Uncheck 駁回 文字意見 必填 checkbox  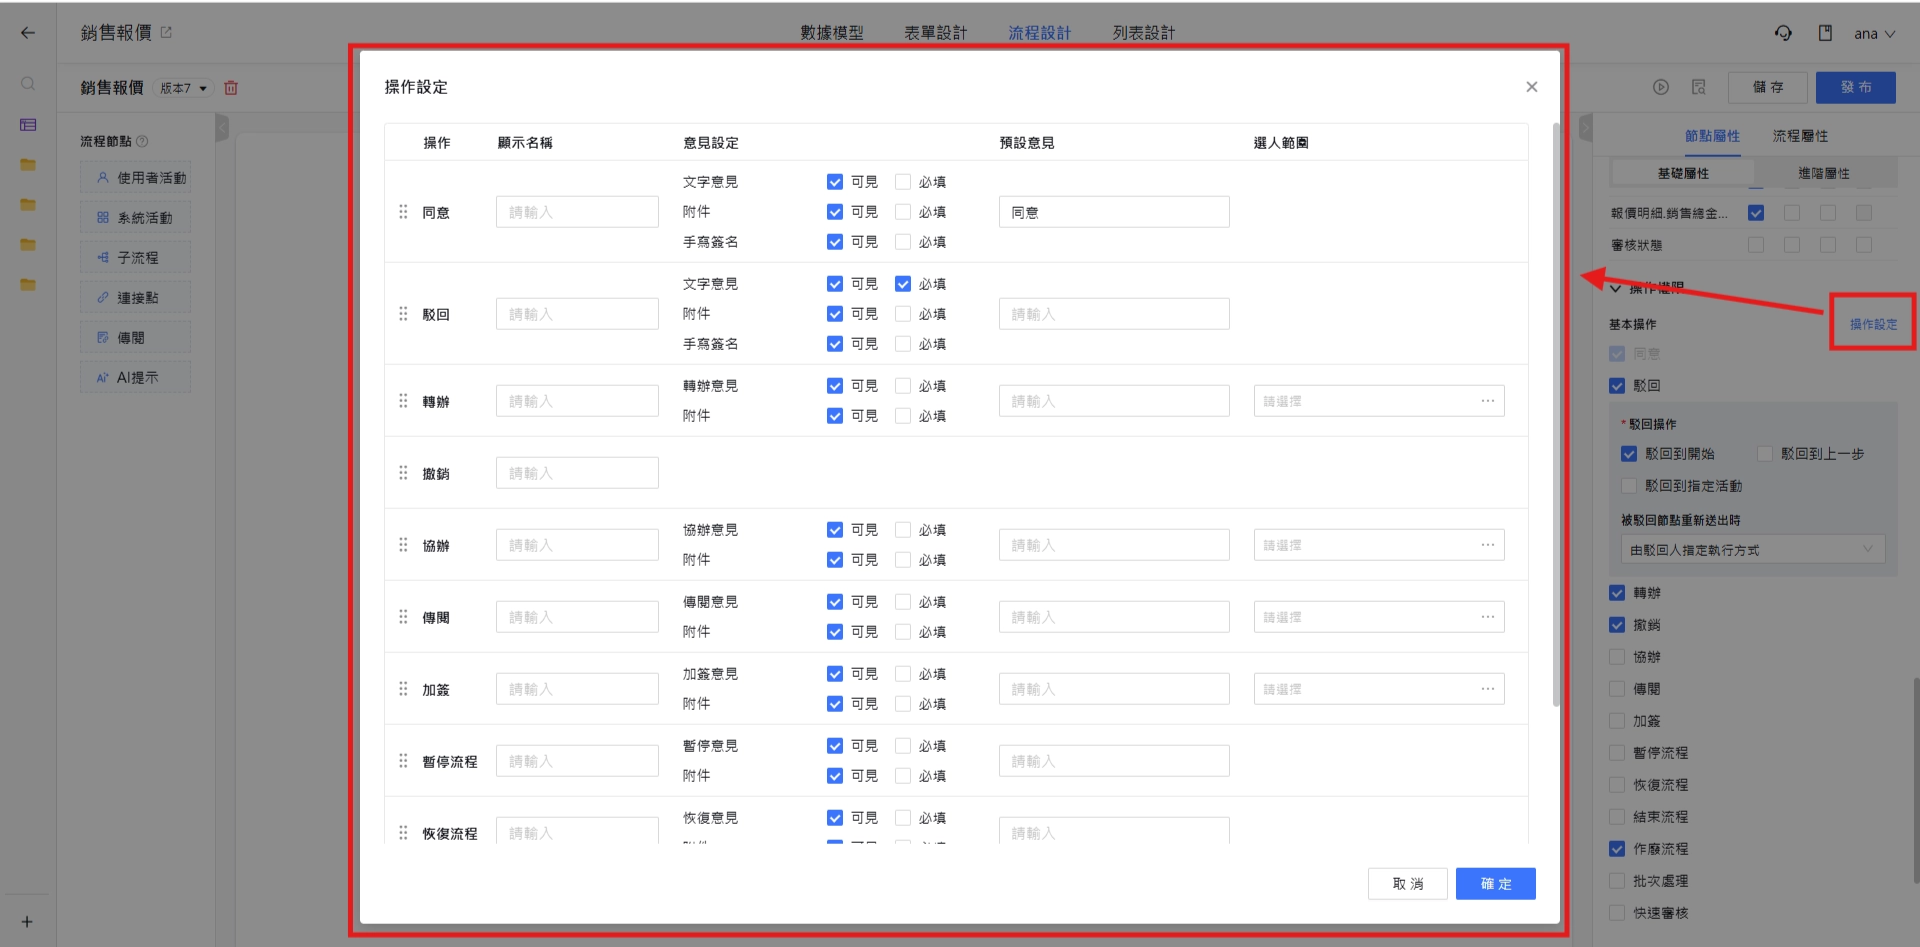[x=903, y=284]
